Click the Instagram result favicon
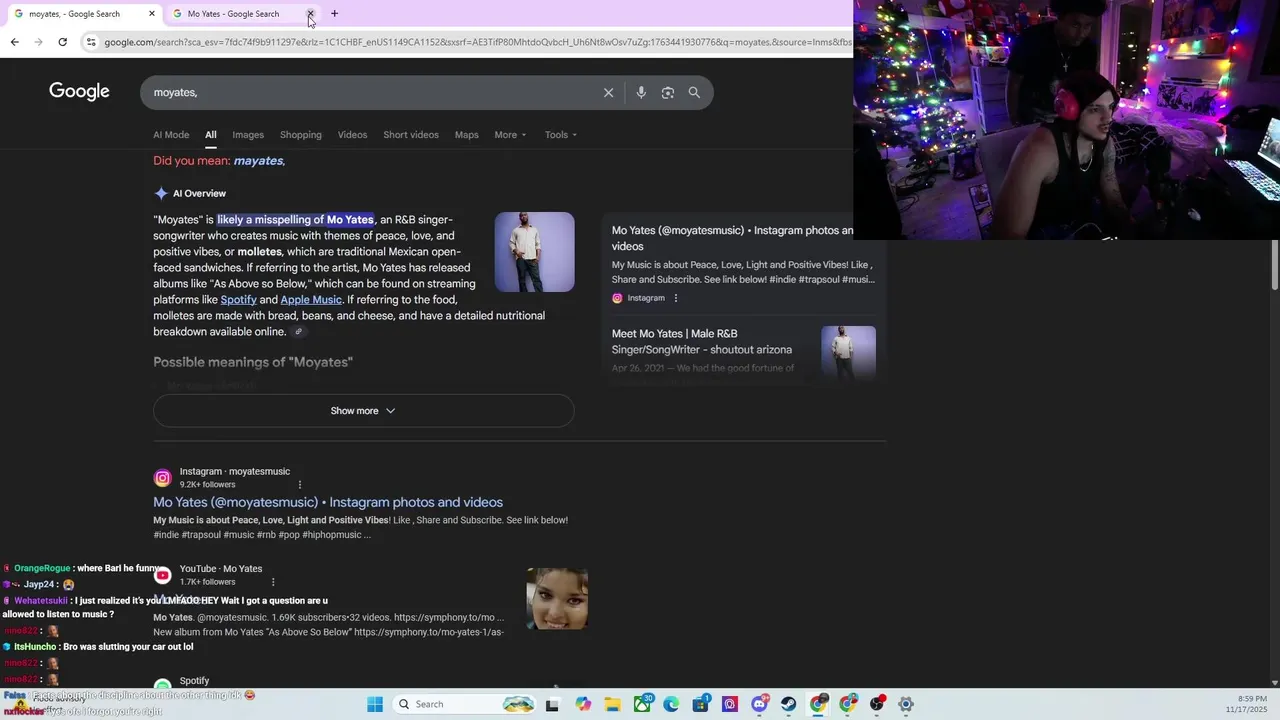This screenshot has height=720, width=1280. [162, 478]
